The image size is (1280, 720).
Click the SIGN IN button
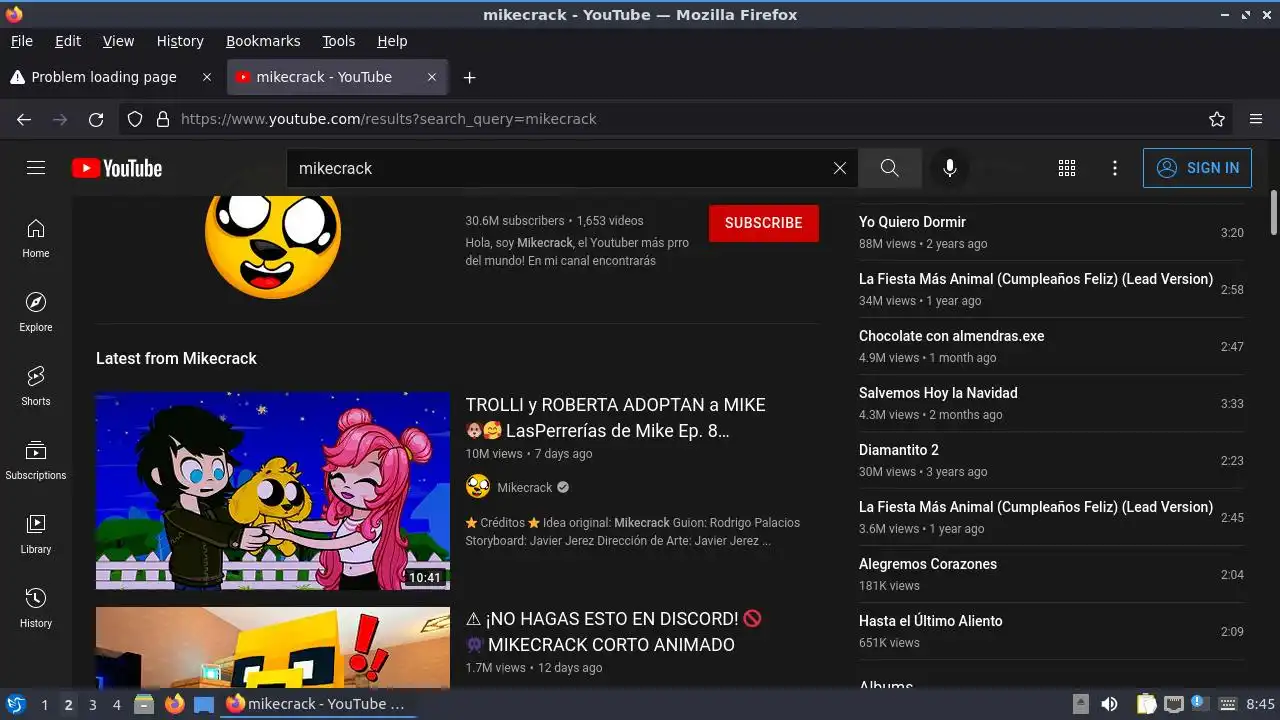1197,168
